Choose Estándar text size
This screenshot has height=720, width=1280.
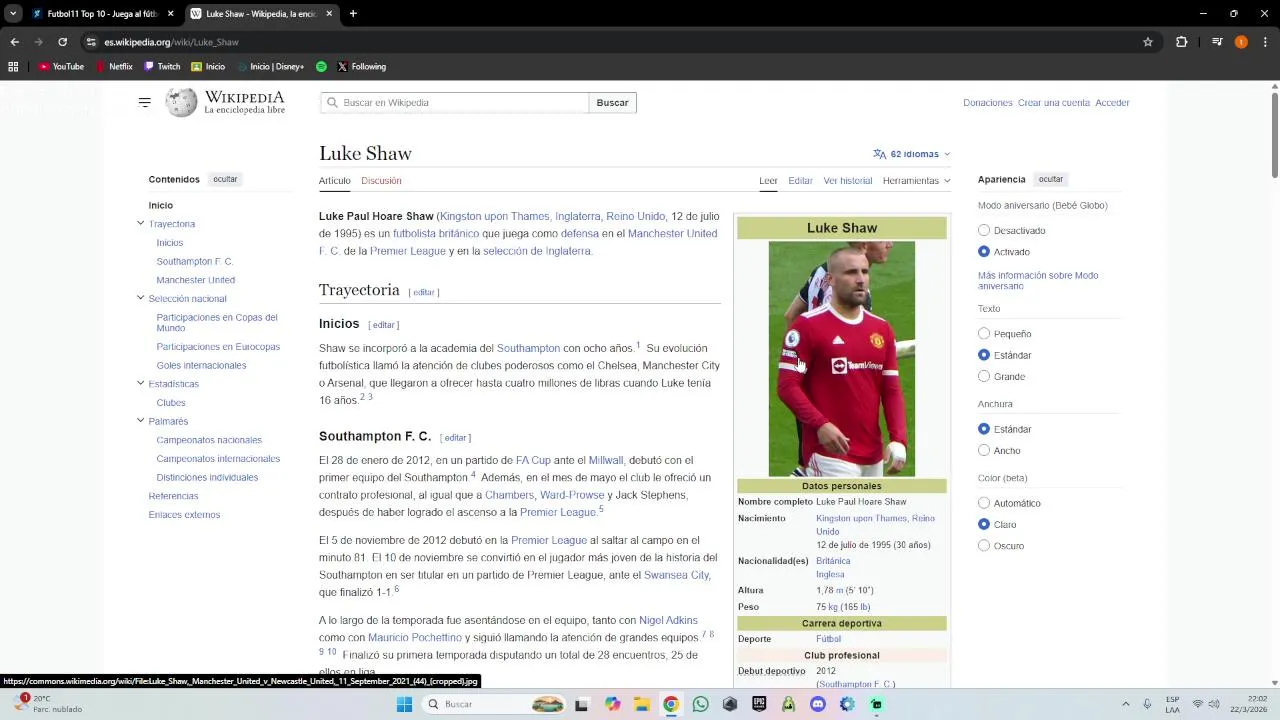click(x=984, y=355)
